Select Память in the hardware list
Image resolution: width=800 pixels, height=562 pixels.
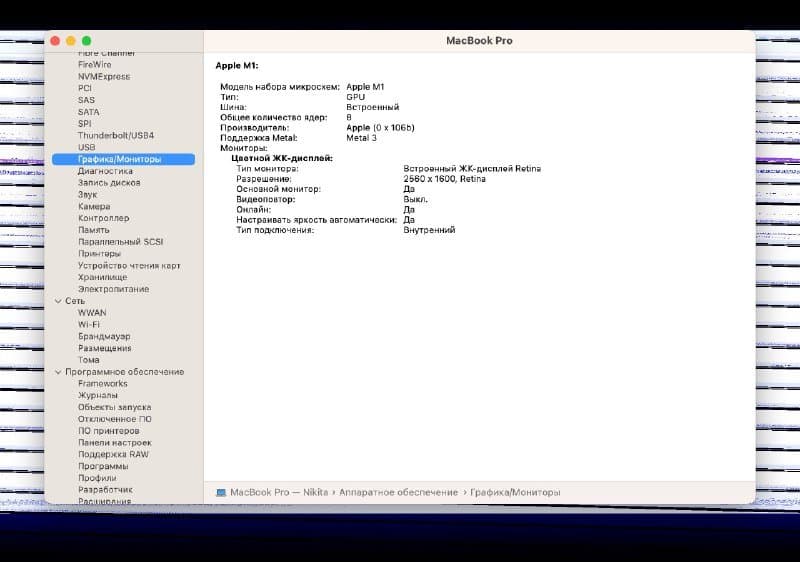(94, 230)
